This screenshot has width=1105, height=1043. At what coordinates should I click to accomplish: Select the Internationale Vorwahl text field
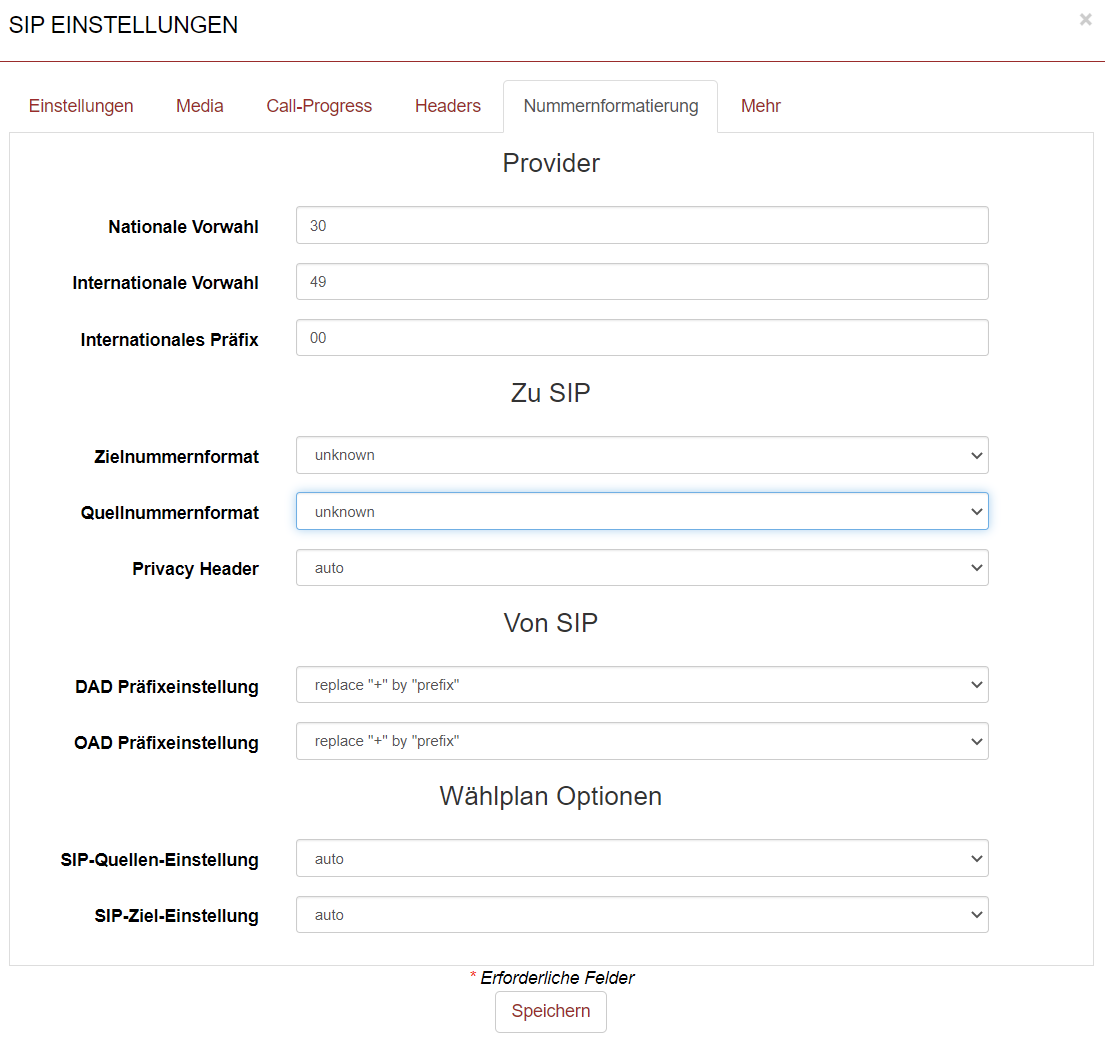(x=642, y=281)
